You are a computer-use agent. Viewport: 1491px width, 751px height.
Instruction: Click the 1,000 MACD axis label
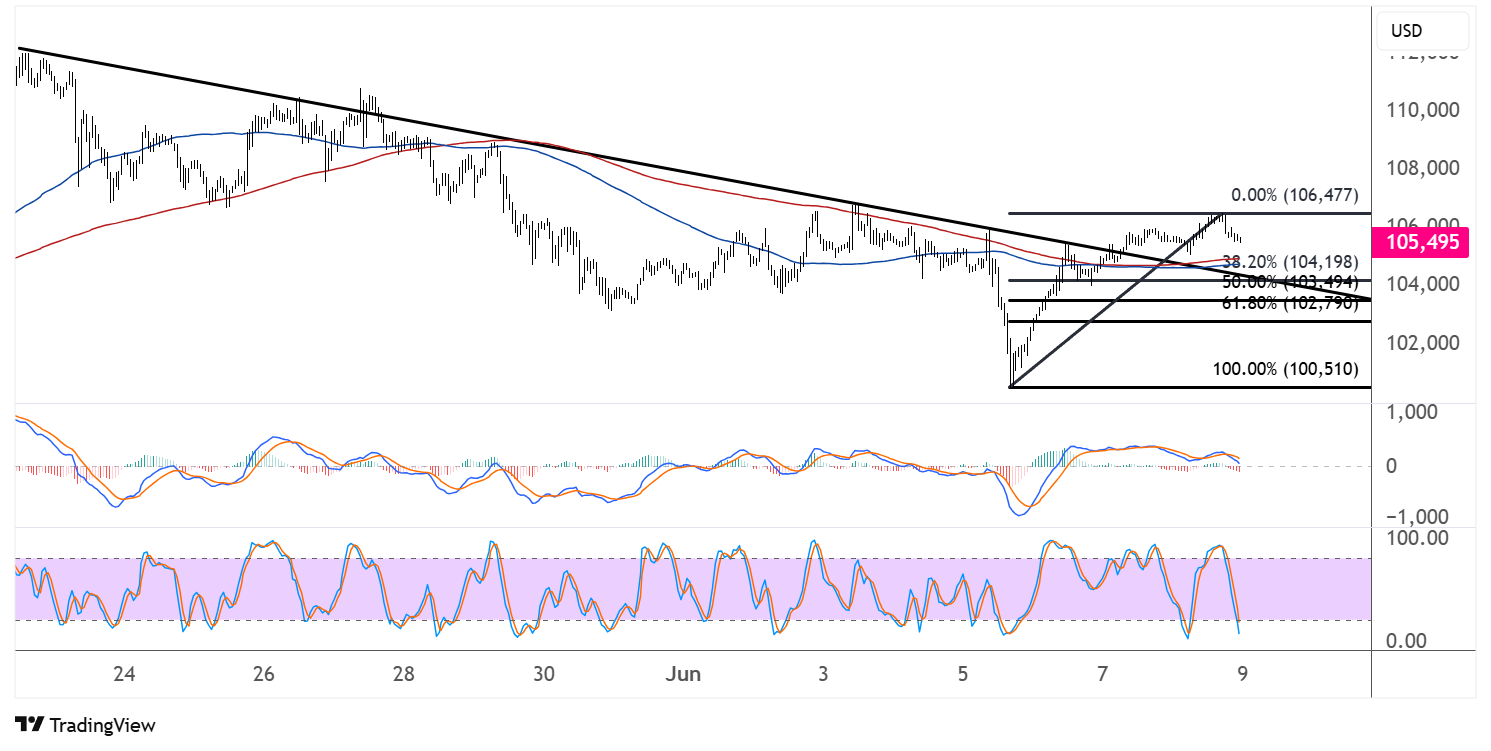1411,412
